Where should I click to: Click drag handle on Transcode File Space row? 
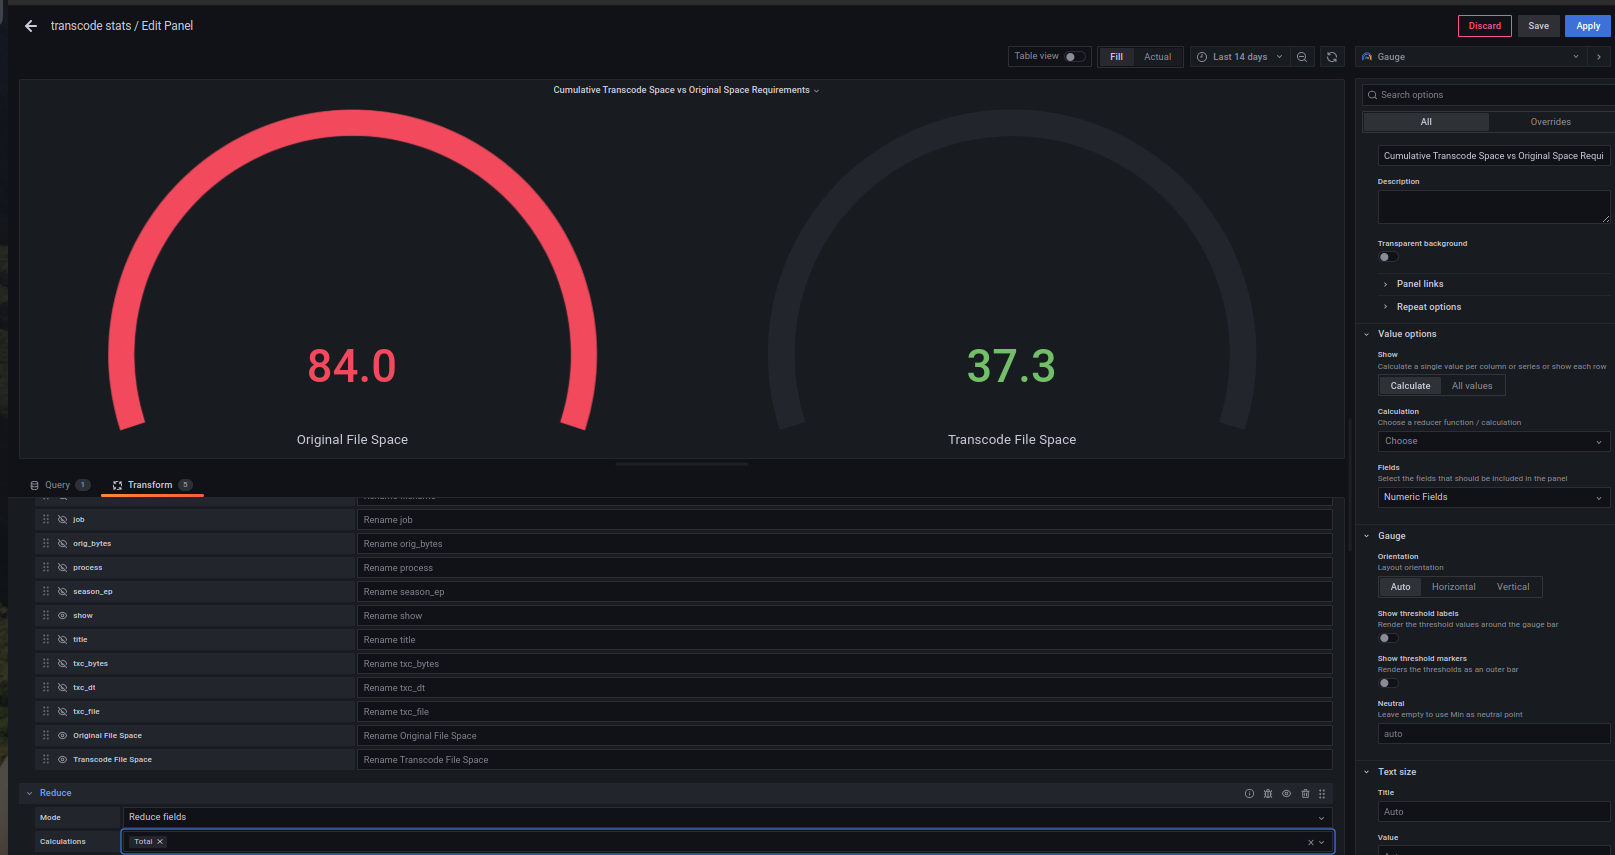click(x=46, y=760)
